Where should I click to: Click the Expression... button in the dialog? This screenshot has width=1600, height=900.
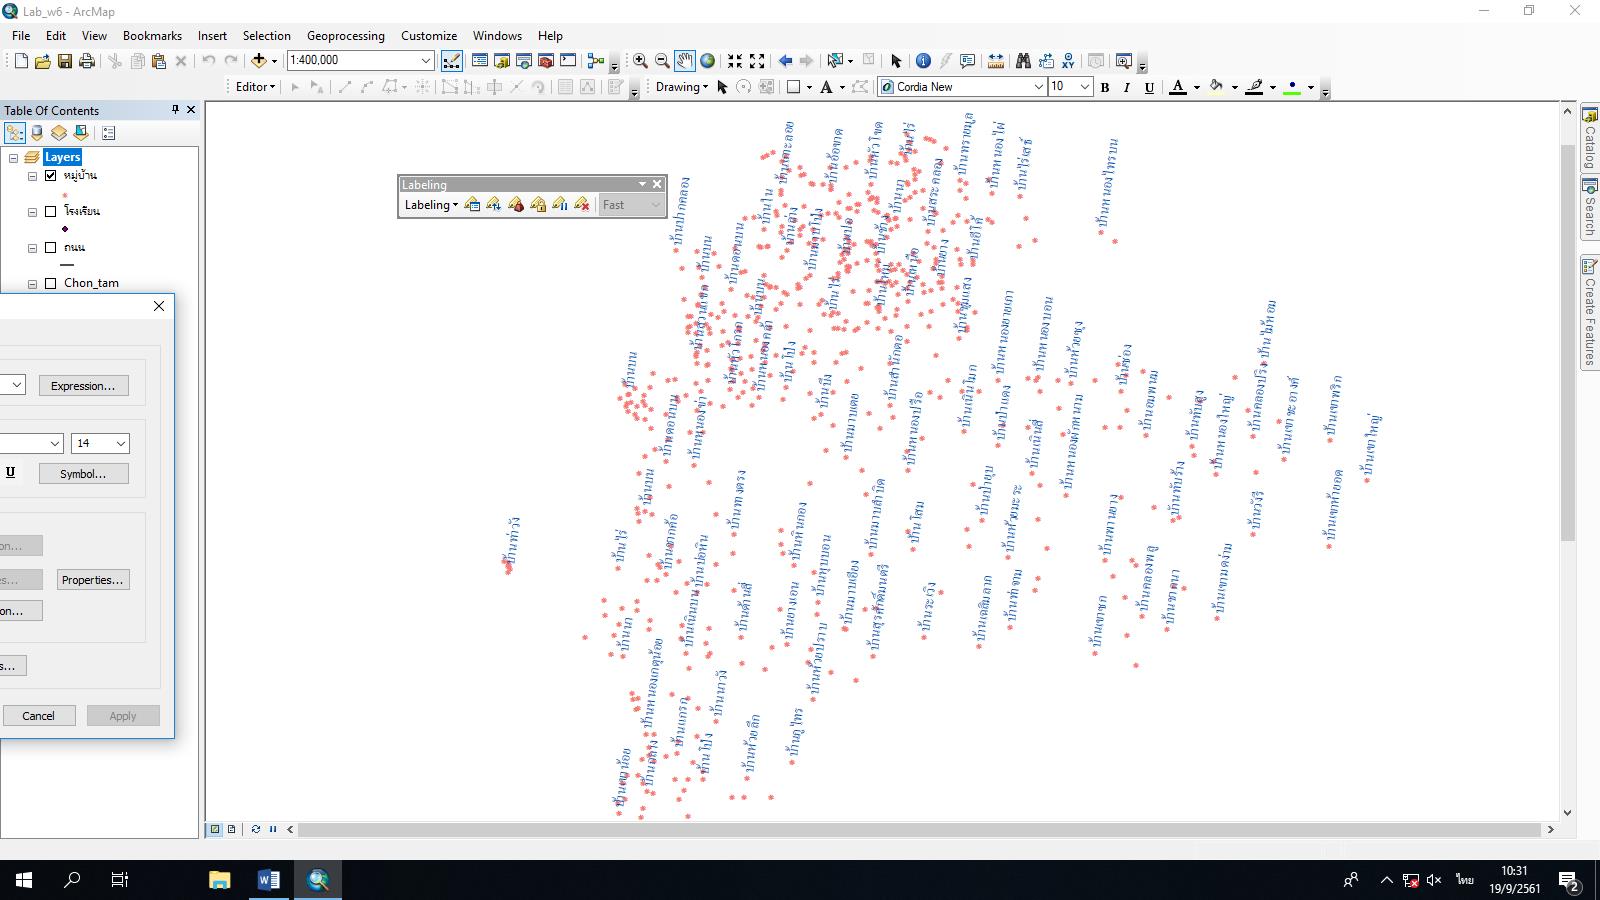click(83, 385)
